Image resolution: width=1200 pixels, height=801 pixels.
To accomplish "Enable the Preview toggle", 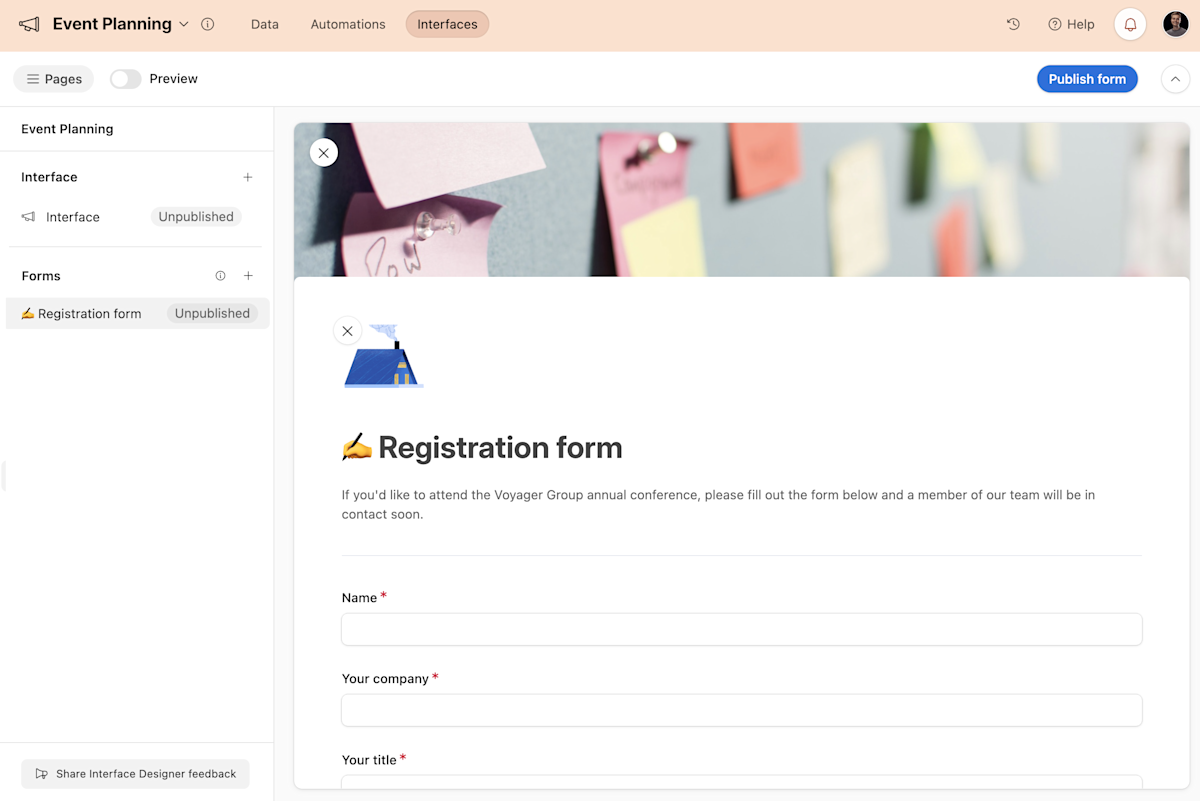I will point(124,78).
